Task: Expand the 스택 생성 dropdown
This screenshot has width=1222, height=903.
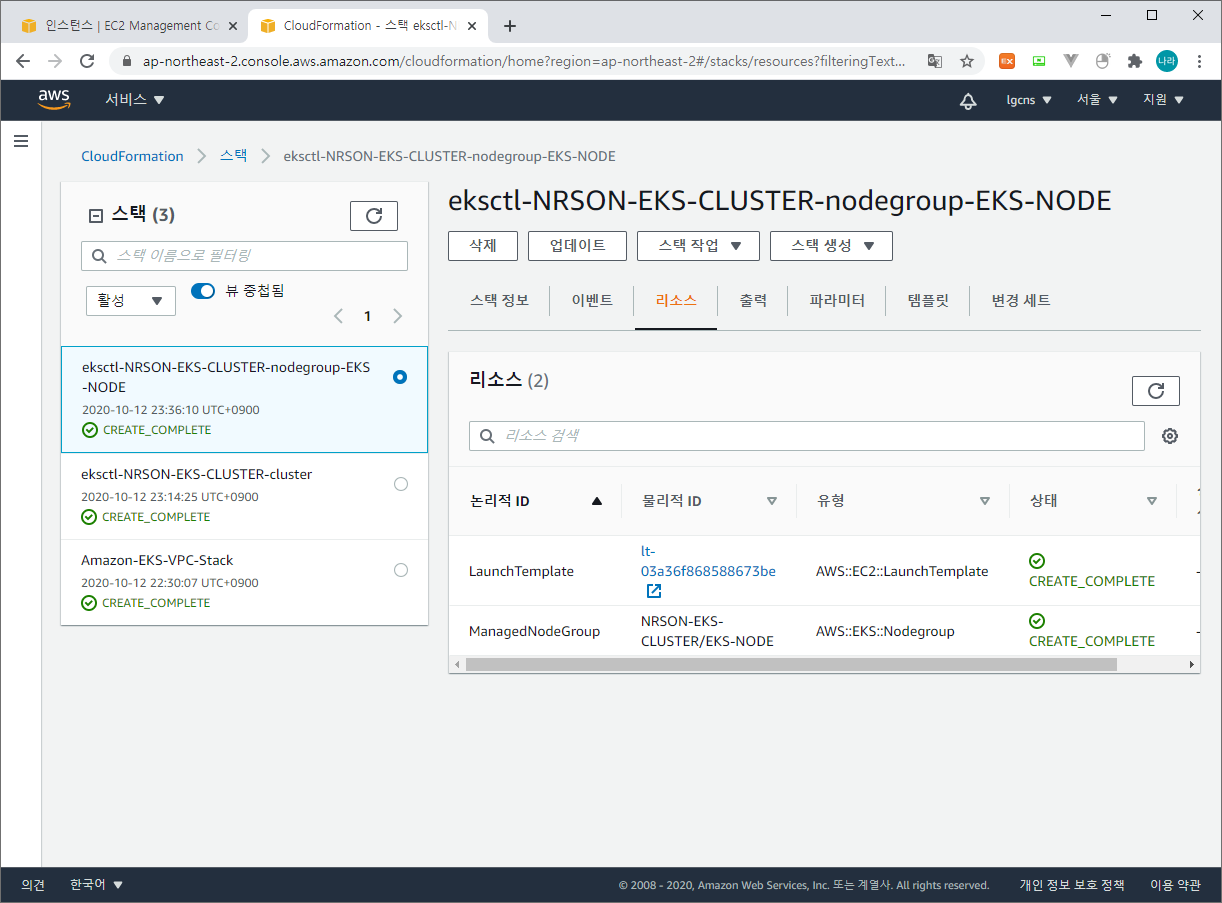Action: [x=831, y=246]
